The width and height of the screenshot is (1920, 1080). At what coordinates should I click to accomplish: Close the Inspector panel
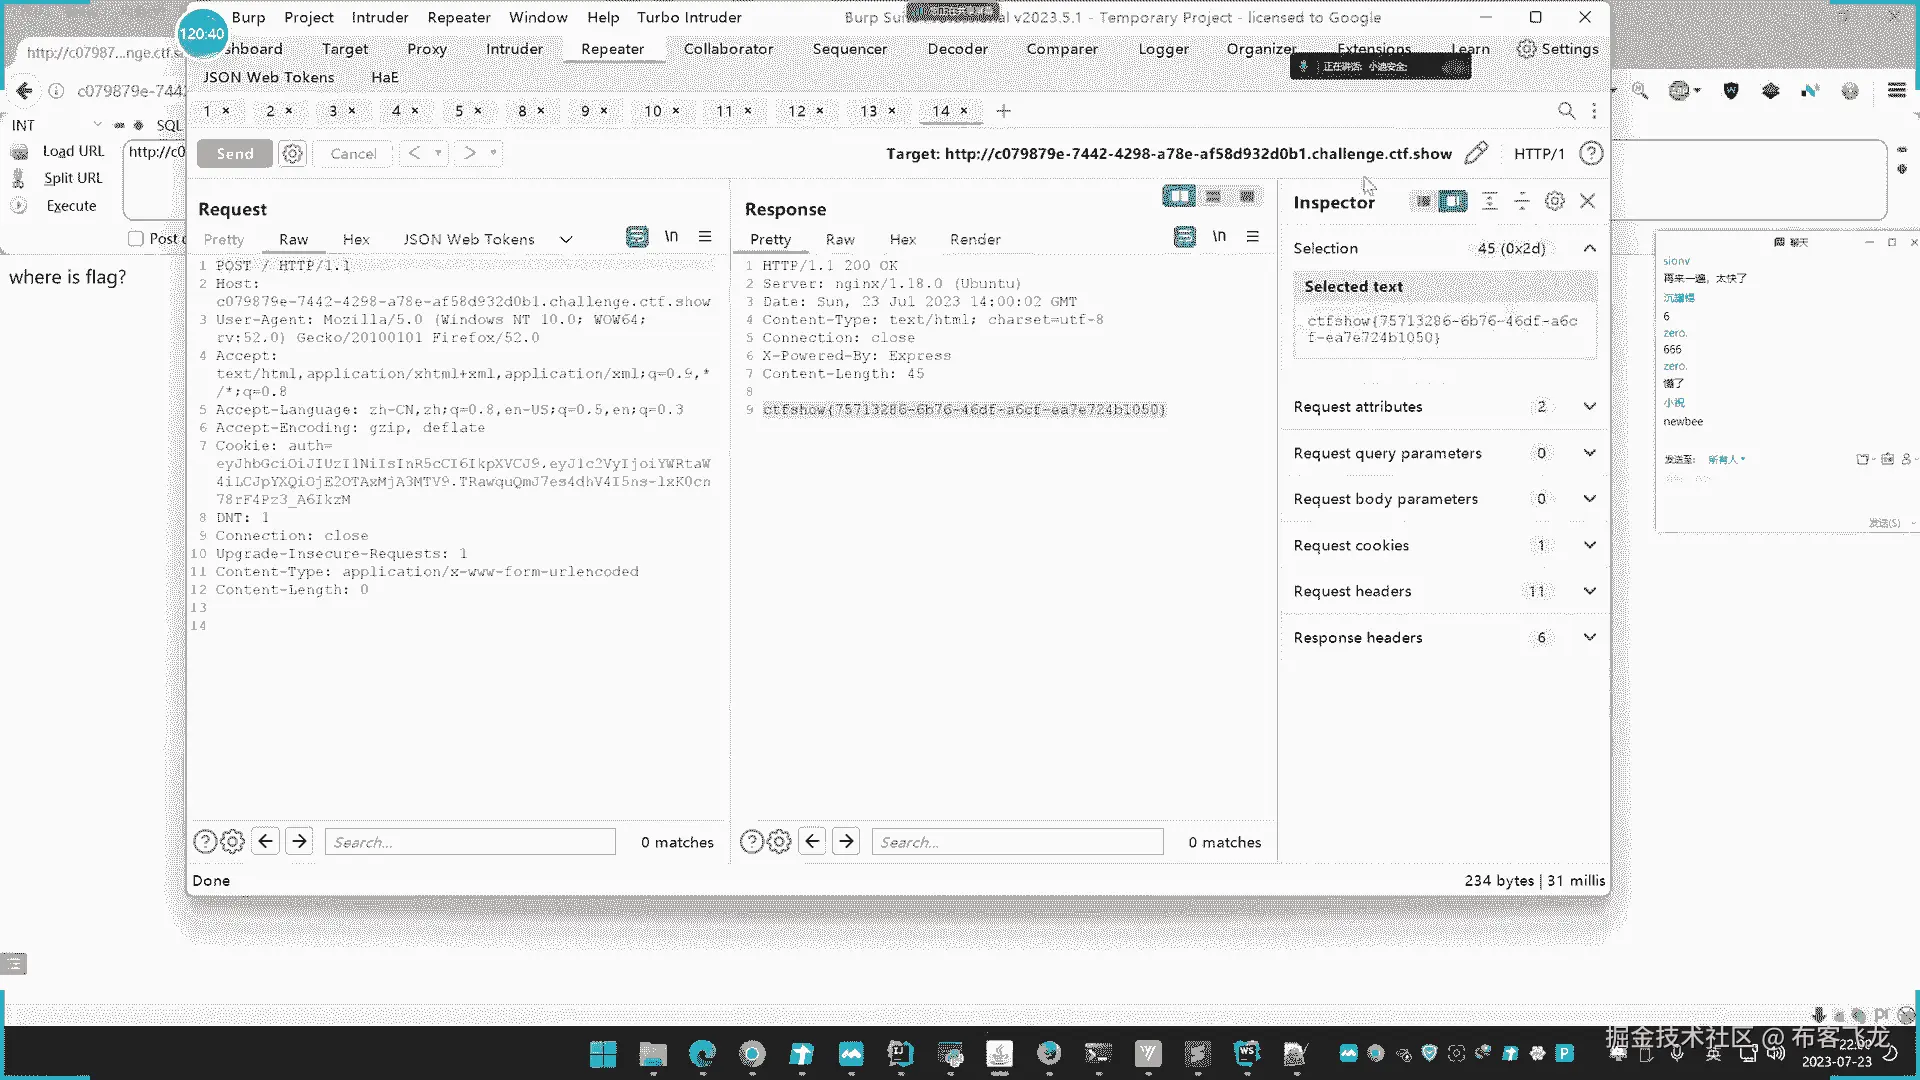[x=1587, y=201]
